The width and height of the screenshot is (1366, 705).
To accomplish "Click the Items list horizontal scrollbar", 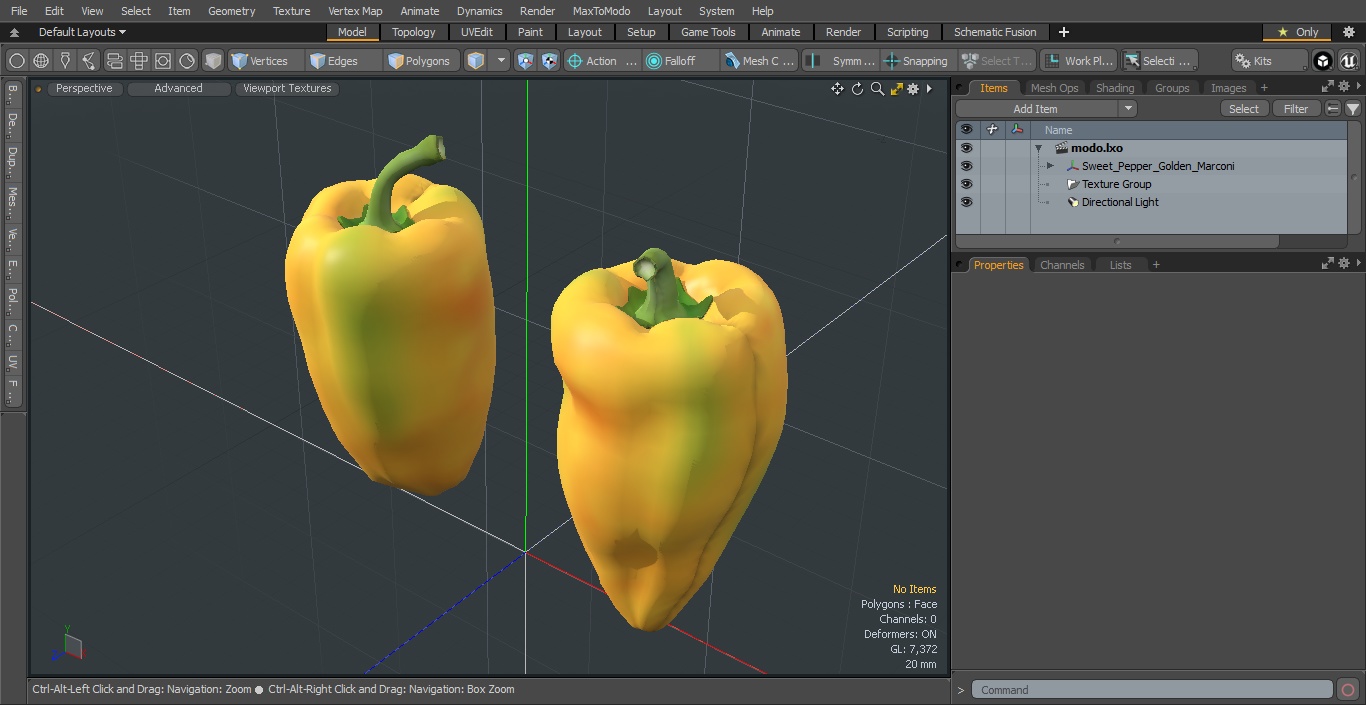I will point(1117,241).
